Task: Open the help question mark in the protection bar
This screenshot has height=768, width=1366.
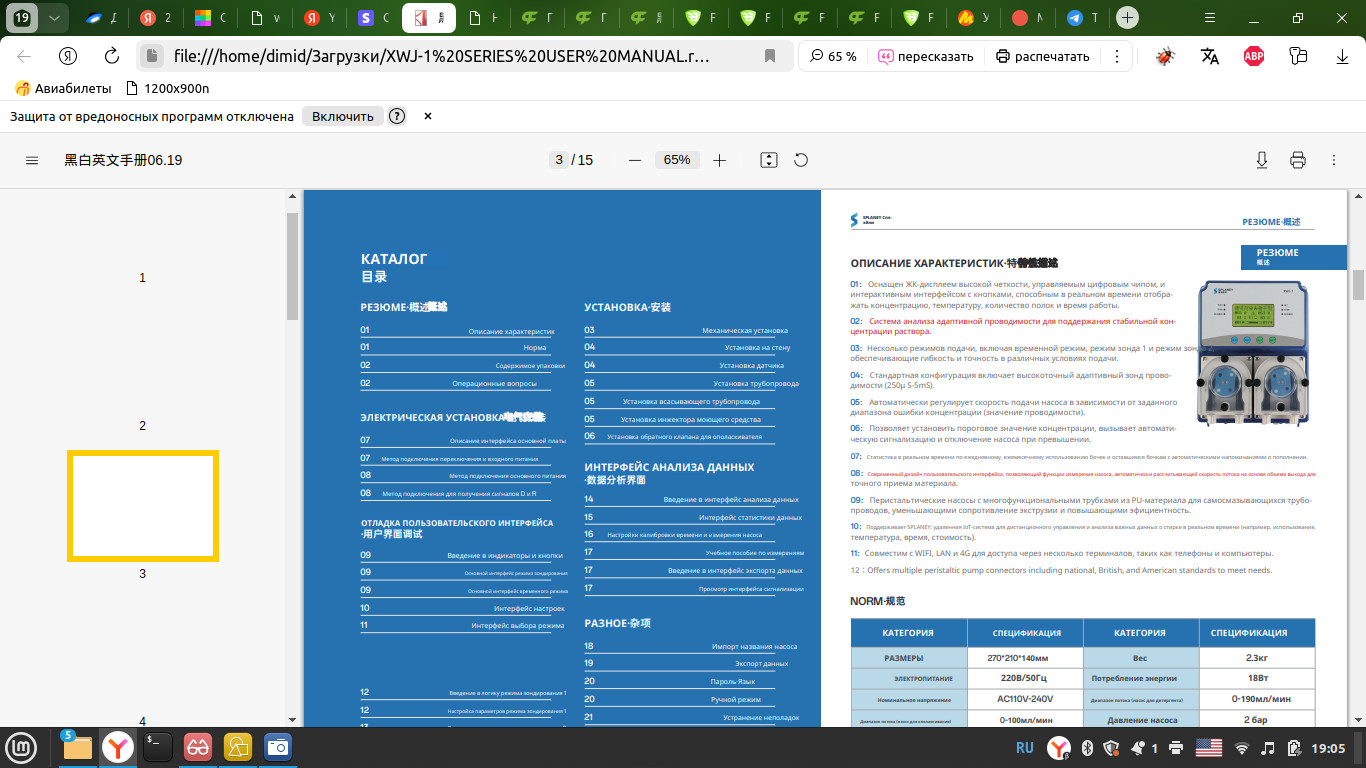Action: (x=397, y=116)
